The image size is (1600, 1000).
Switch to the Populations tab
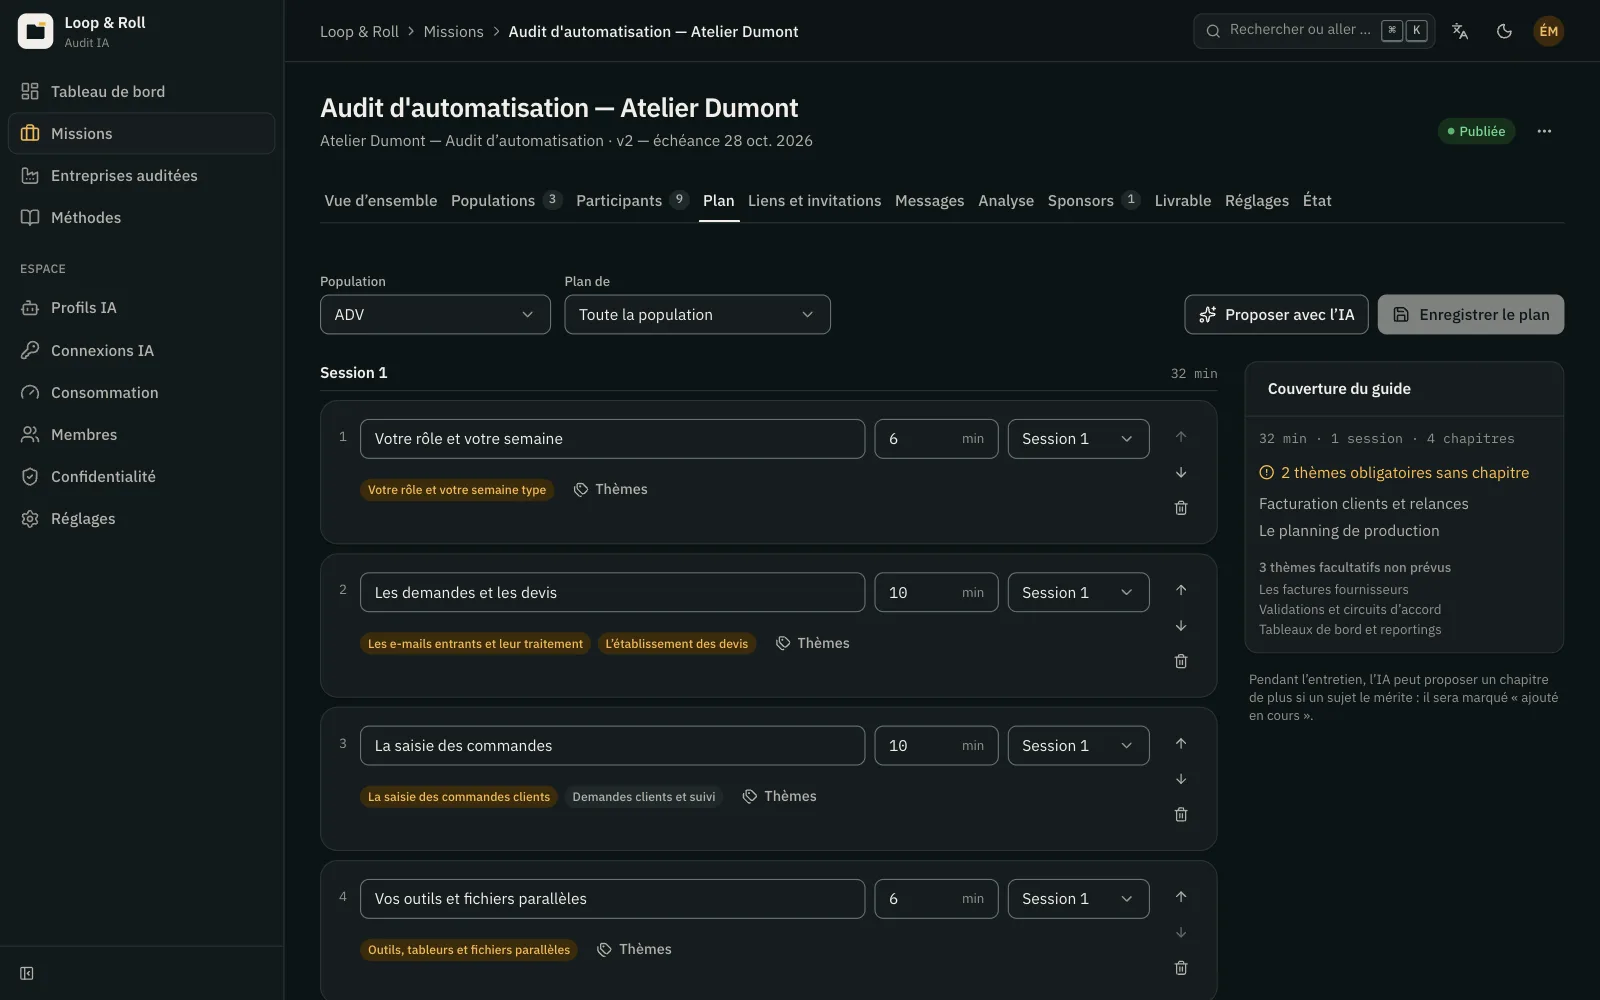506,200
